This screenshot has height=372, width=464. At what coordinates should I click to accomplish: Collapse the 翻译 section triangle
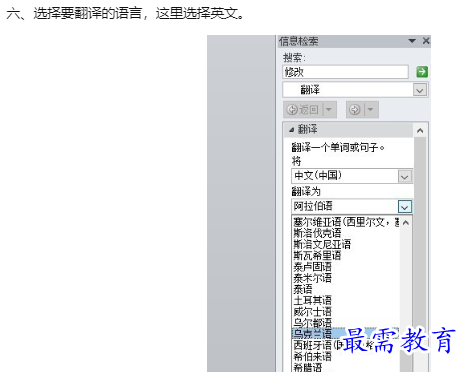(292, 130)
